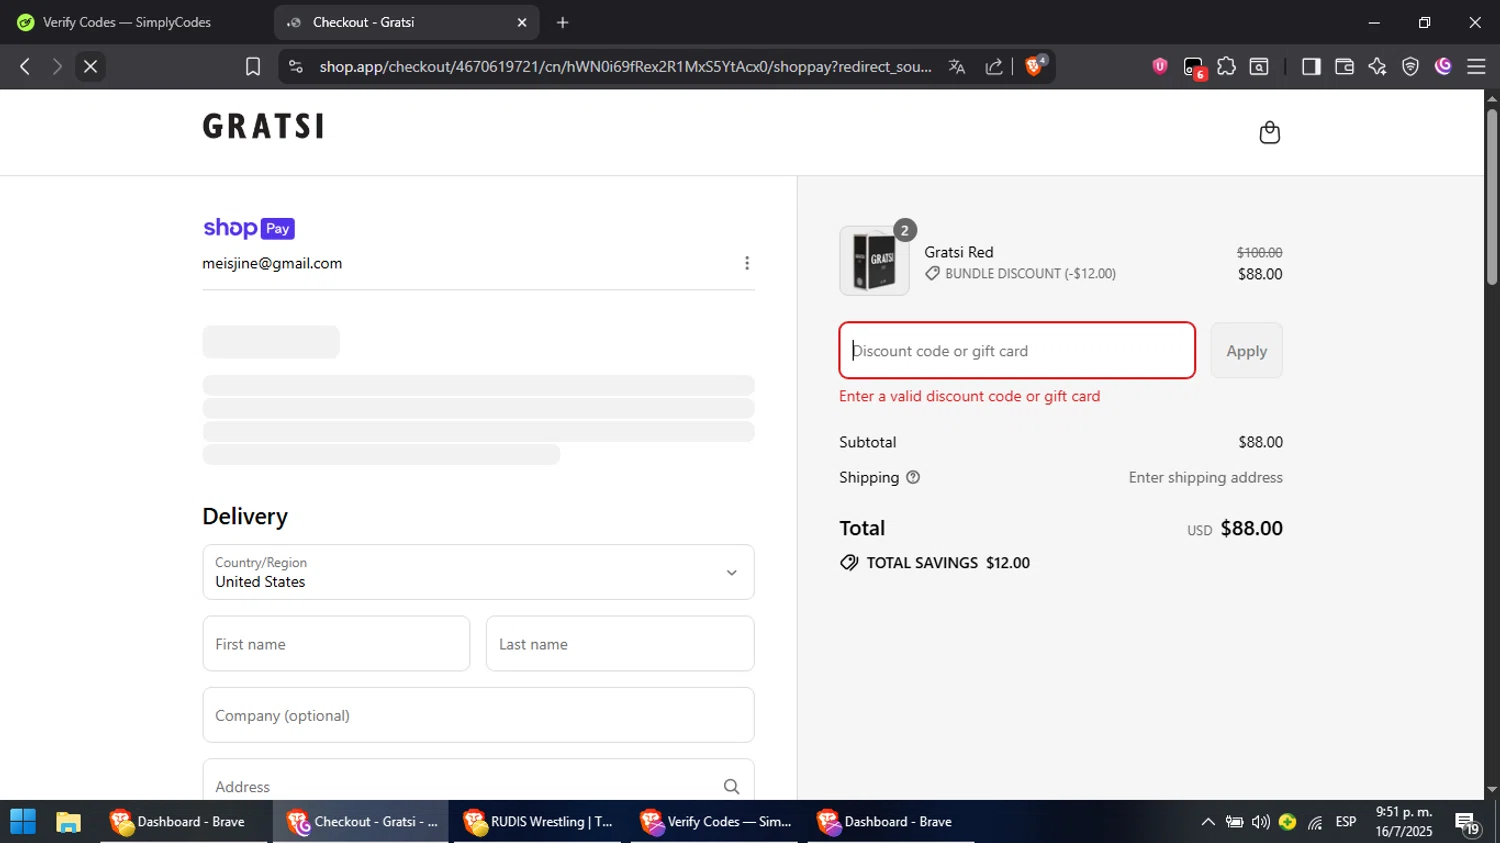Click the share page icon
This screenshot has height=843, width=1500.
coord(994,66)
